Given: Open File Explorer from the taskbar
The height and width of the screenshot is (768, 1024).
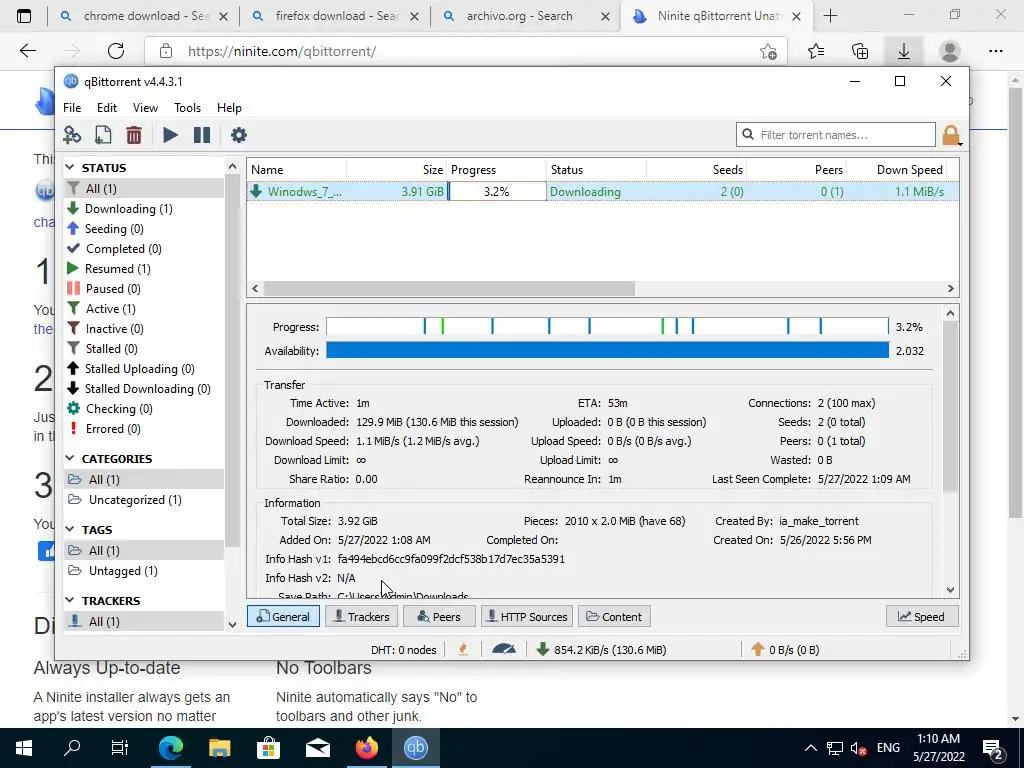Looking at the screenshot, I should pos(219,748).
